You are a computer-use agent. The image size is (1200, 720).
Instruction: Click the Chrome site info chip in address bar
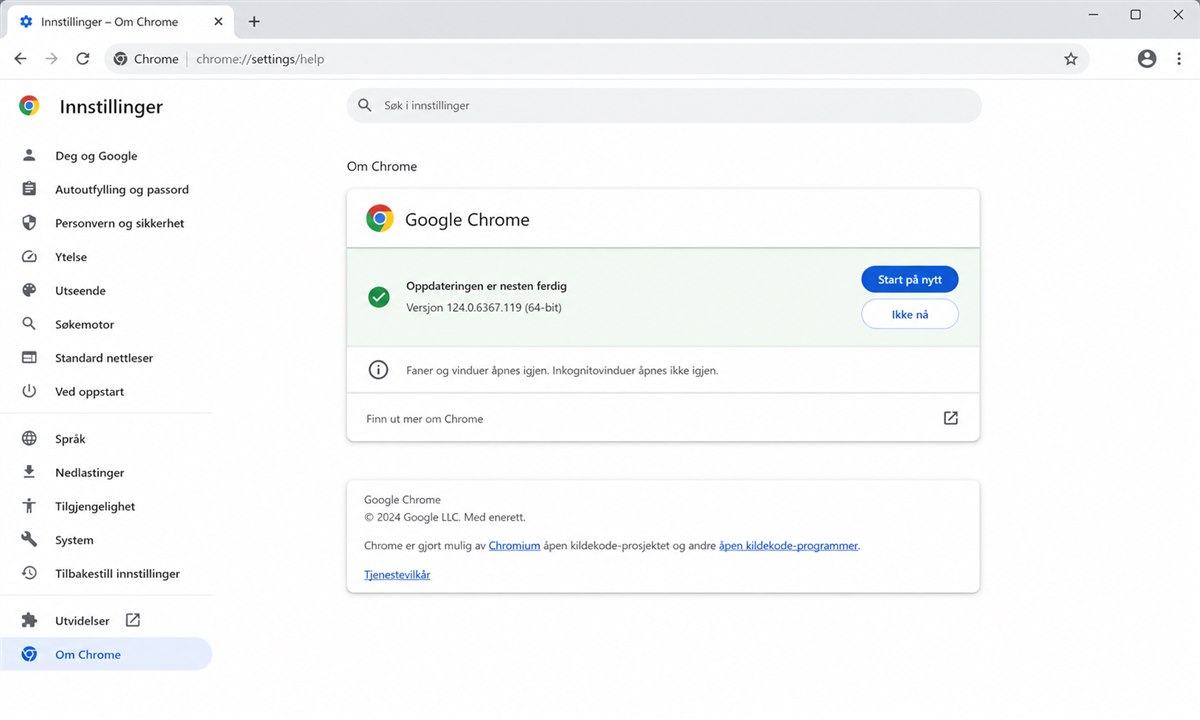[147, 59]
